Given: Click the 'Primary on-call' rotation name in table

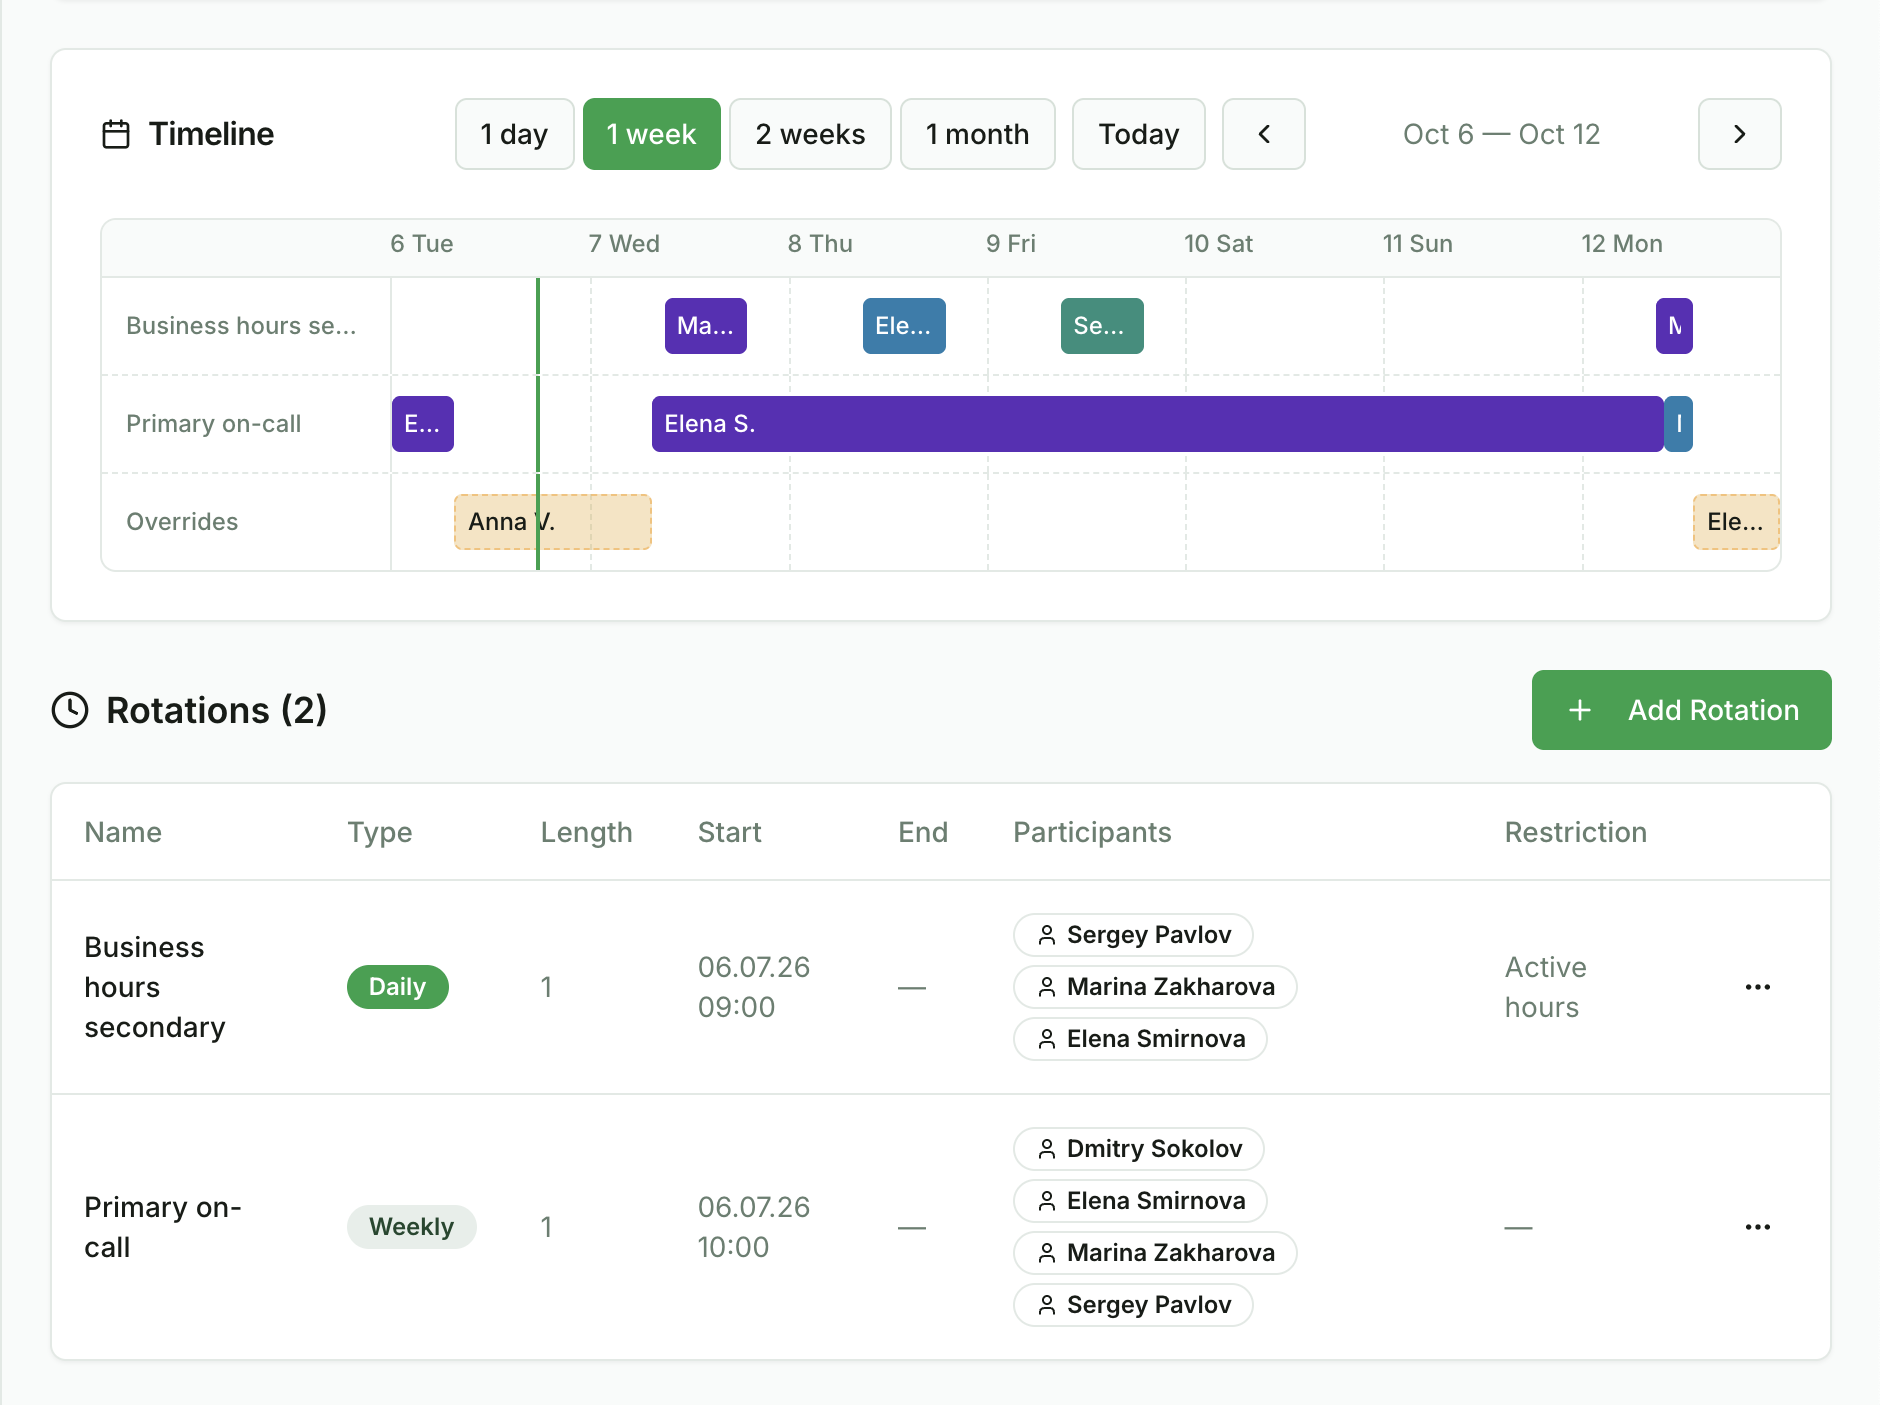Looking at the screenshot, I should tap(163, 1227).
